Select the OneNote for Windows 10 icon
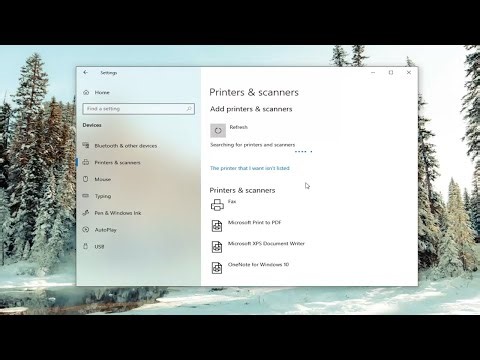 217,268
